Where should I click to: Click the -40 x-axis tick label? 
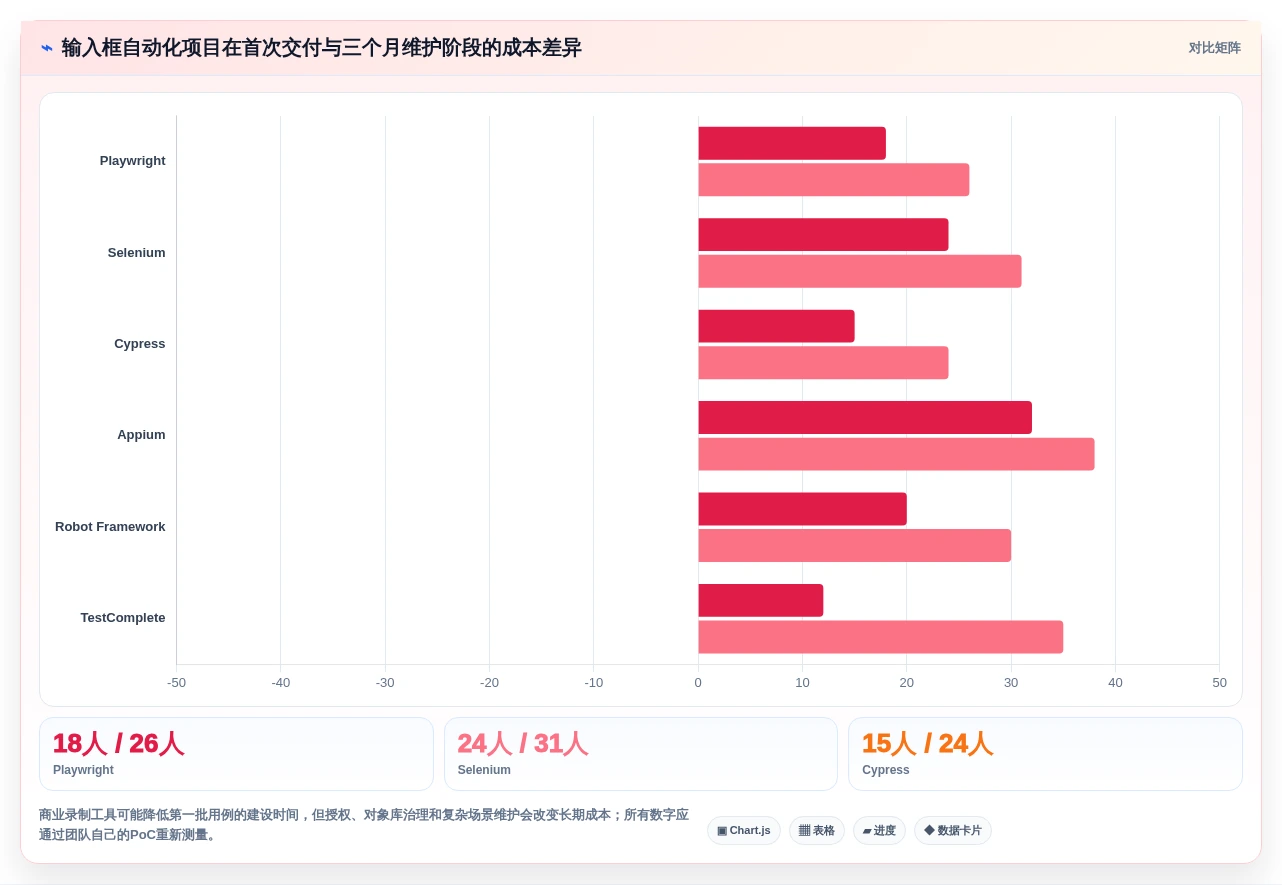(281, 683)
